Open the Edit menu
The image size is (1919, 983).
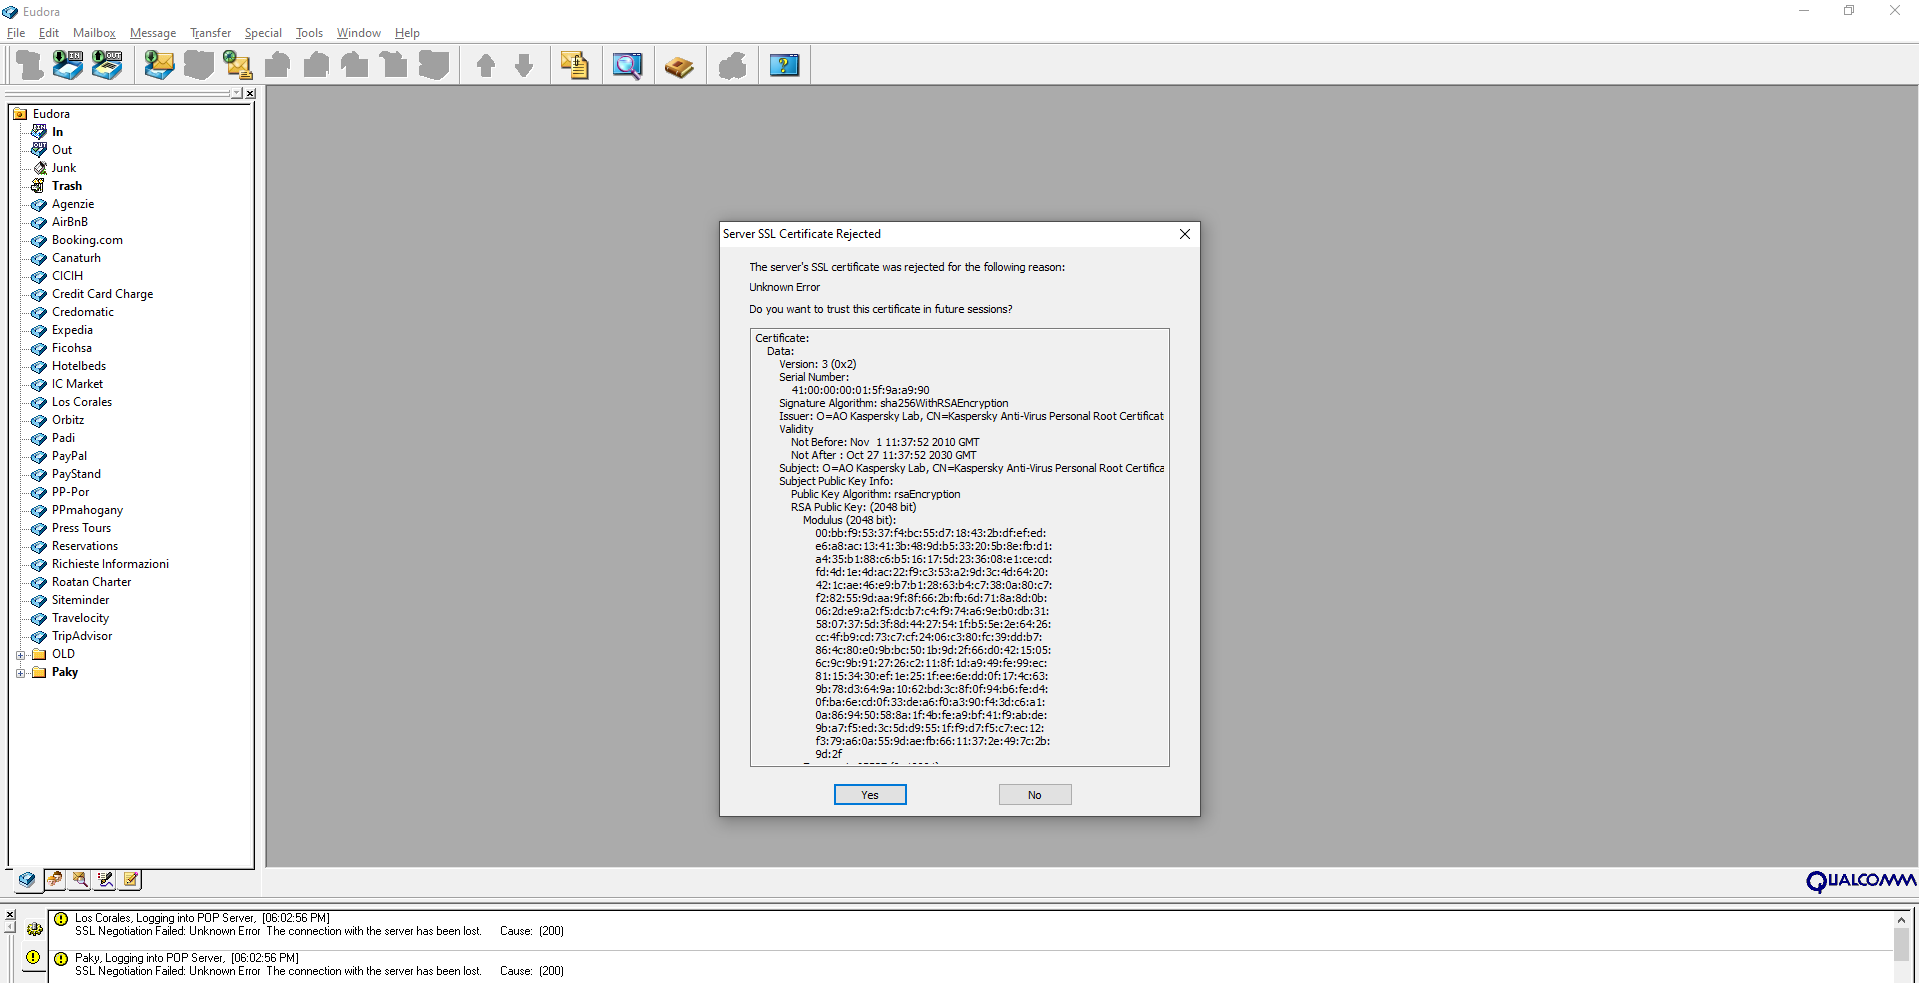pos(49,33)
